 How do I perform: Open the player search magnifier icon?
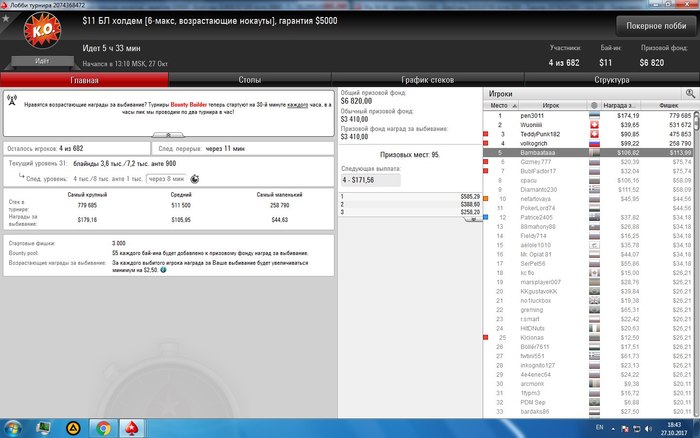[690, 93]
